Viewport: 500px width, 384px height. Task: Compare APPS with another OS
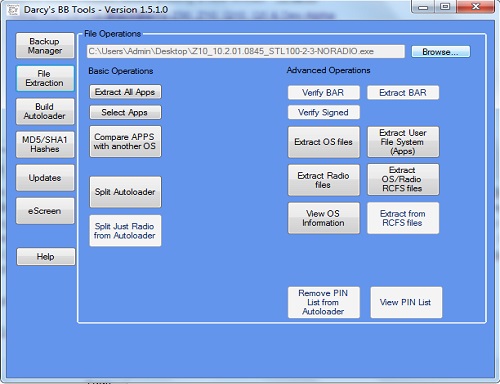click(x=125, y=141)
